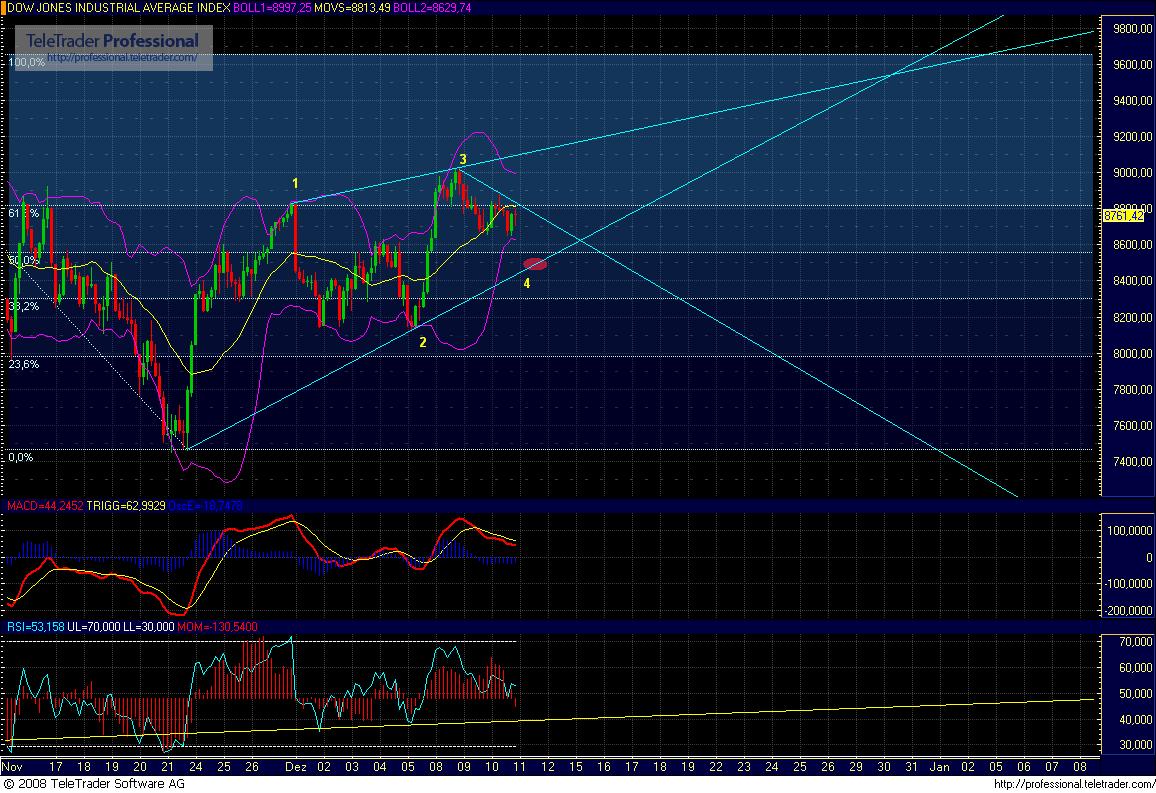Click the 8400,00 price axis label
1156x793 pixels.
pos(1132,282)
